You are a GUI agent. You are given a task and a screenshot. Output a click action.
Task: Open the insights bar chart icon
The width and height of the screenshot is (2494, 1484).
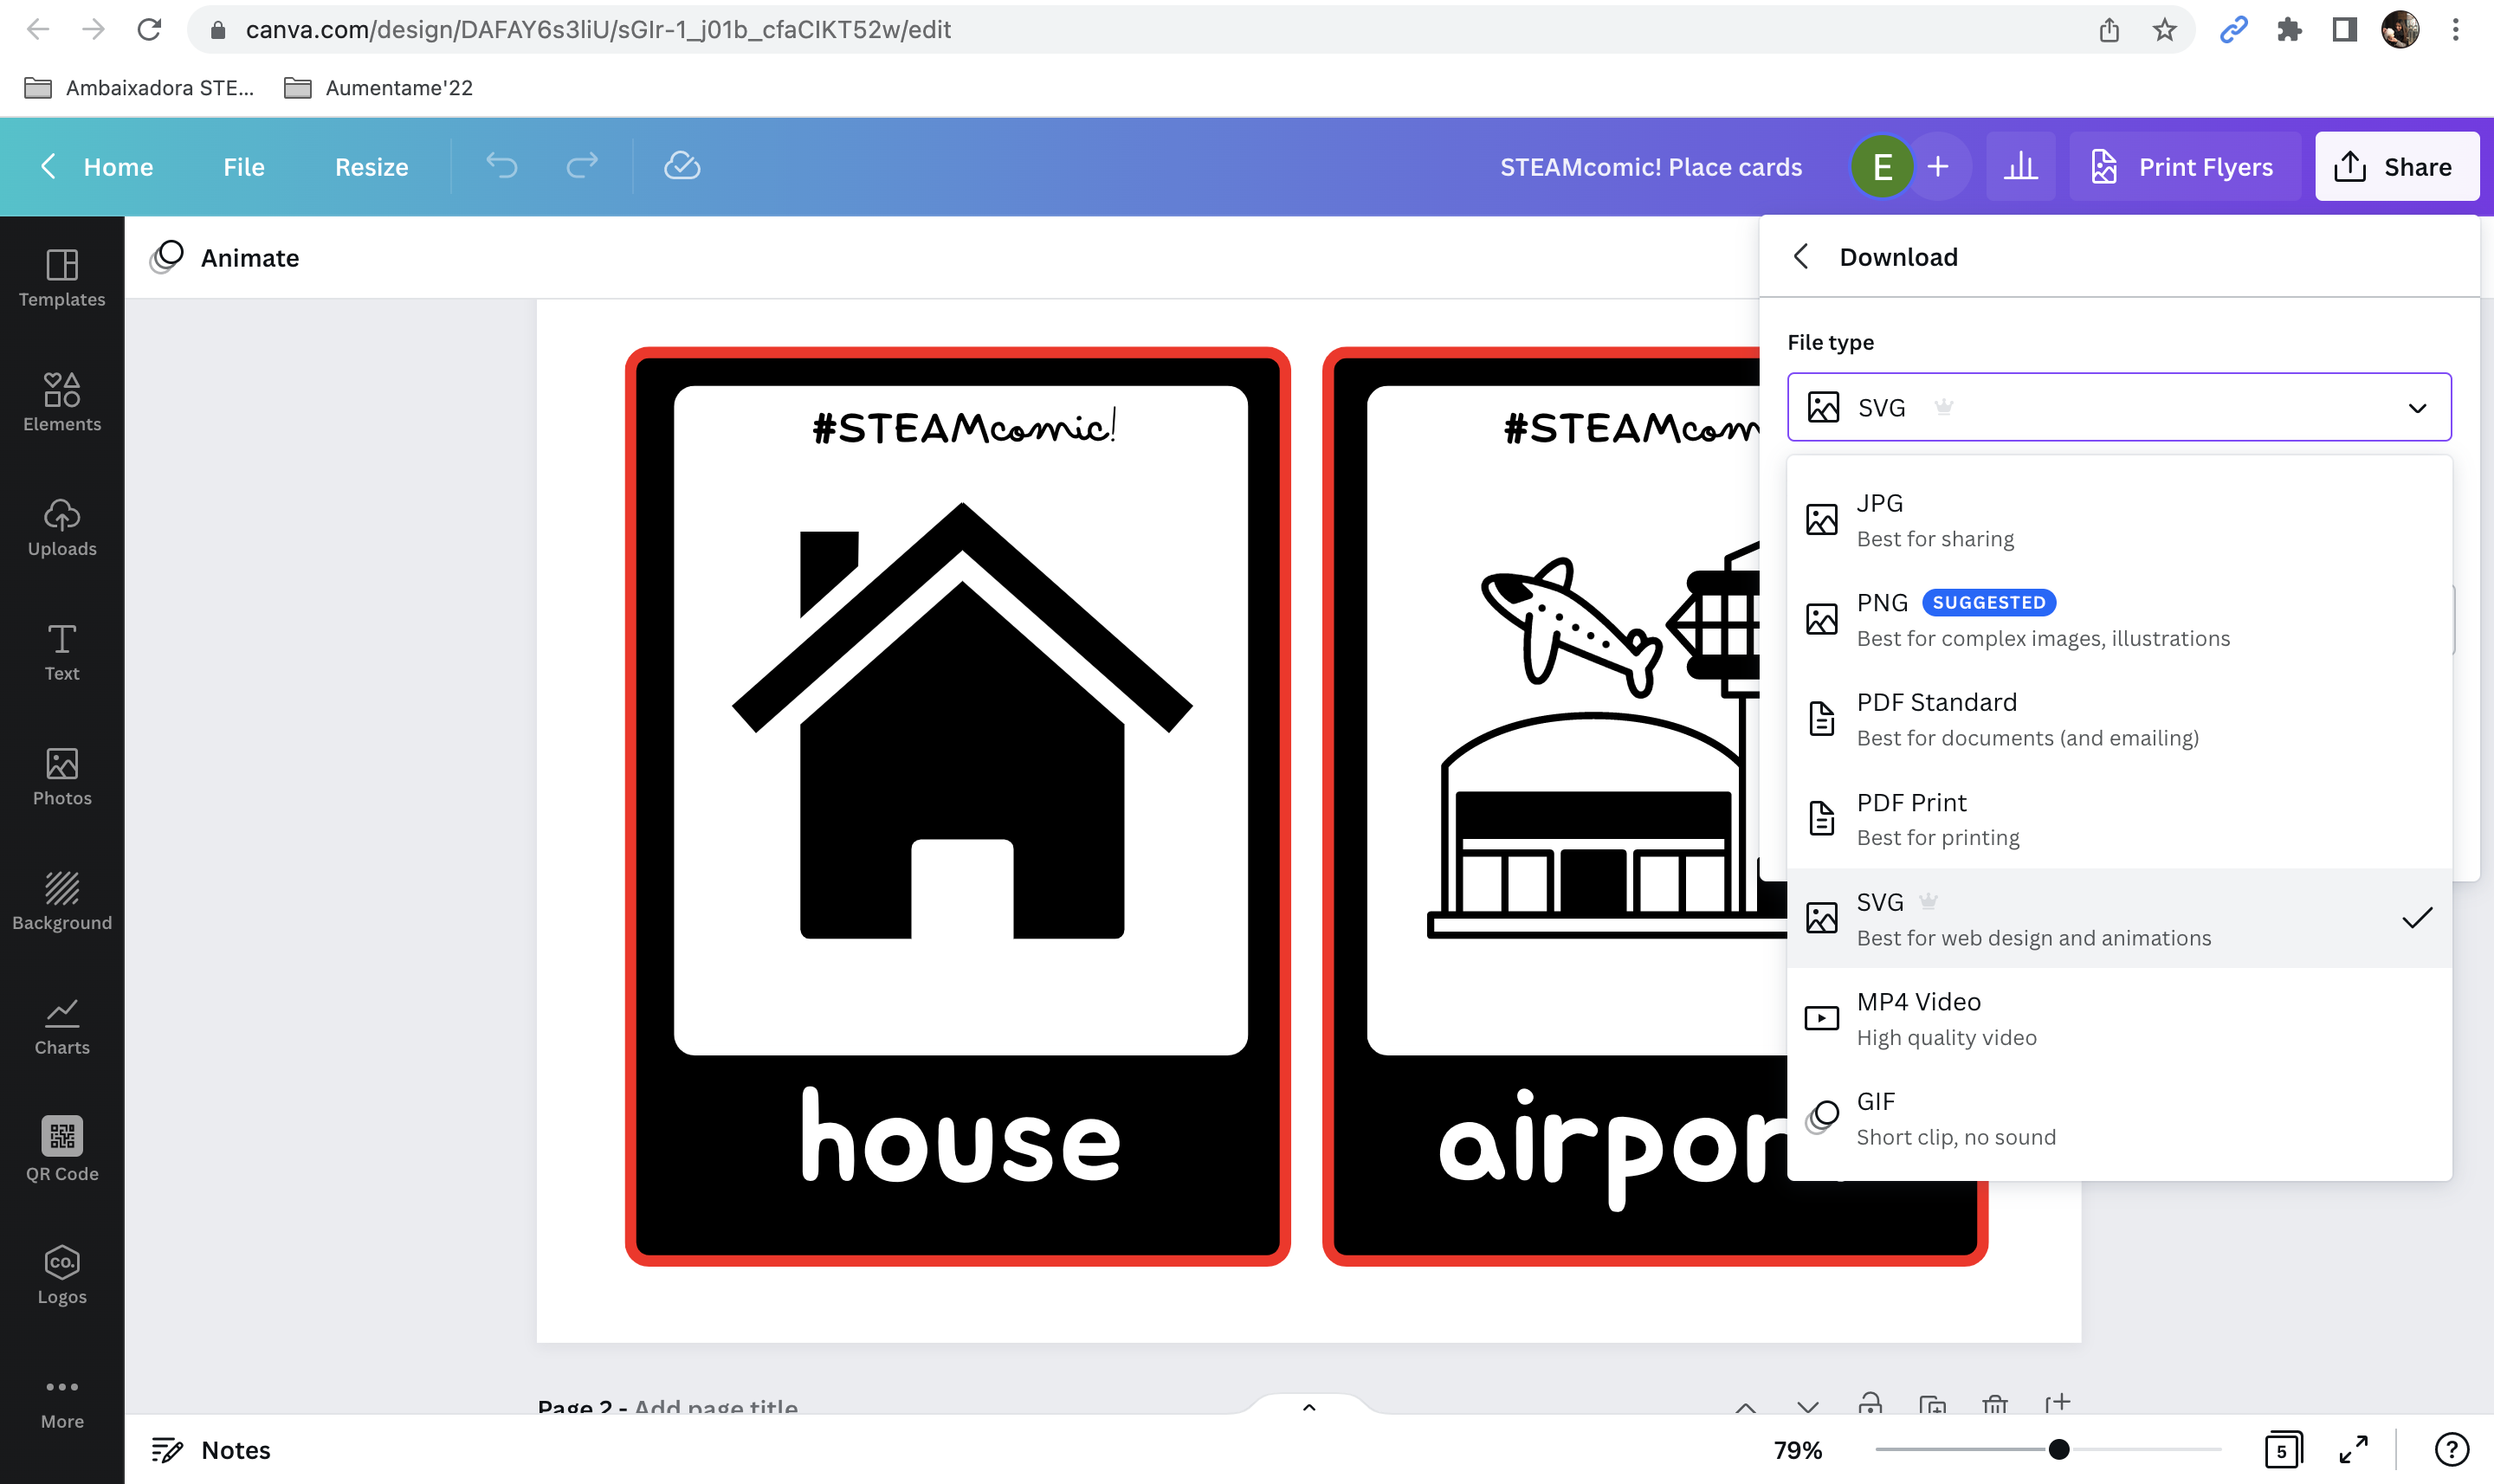[2020, 166]
